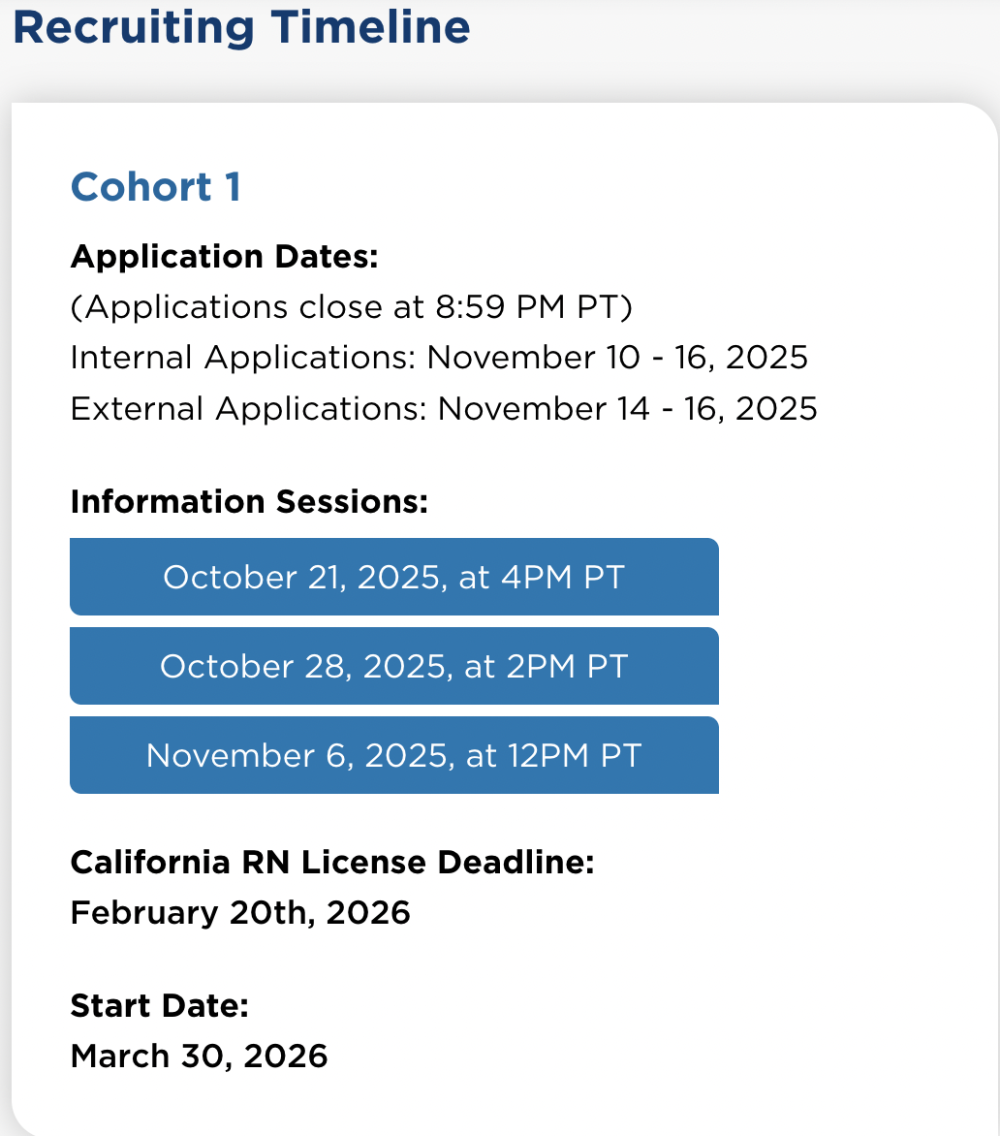Viewport: 1000px width, 1136px height.
Task: Click the Cohort 1 heading
Action: [x=156, y=187]
